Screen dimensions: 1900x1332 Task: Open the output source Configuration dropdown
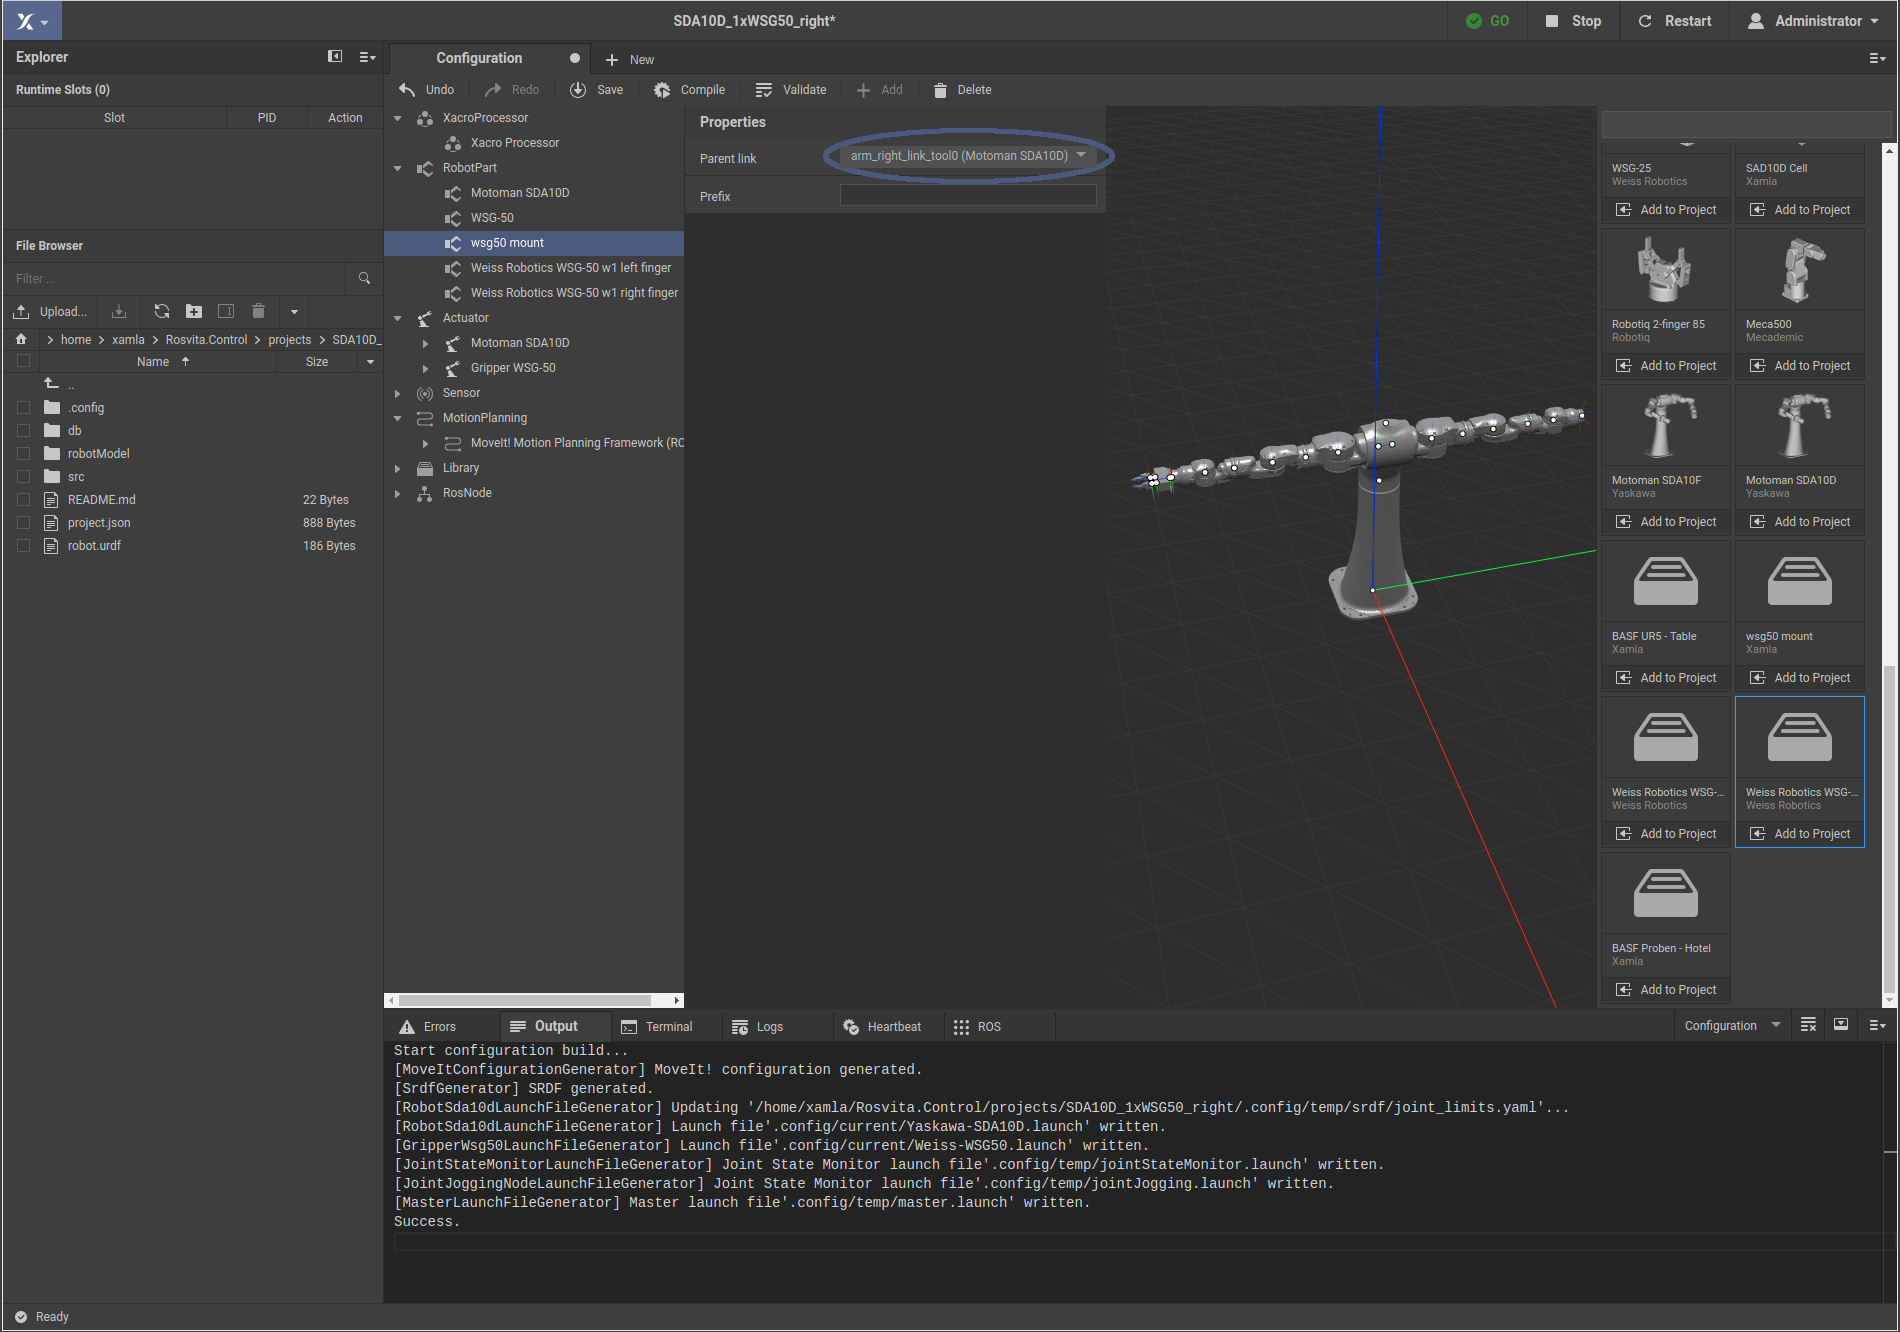(1732, 1026)
